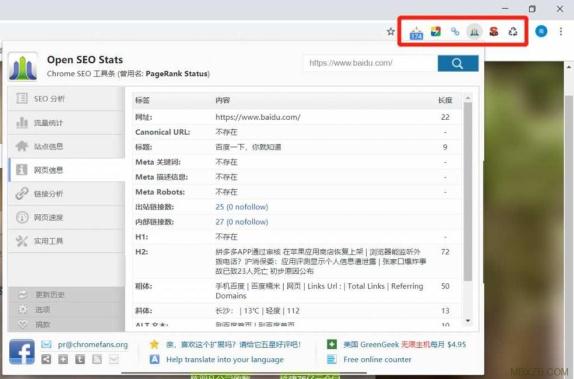Click the pr@chromefans.org email link
This screenshot has height=379, width=574.
click(93, 345)
